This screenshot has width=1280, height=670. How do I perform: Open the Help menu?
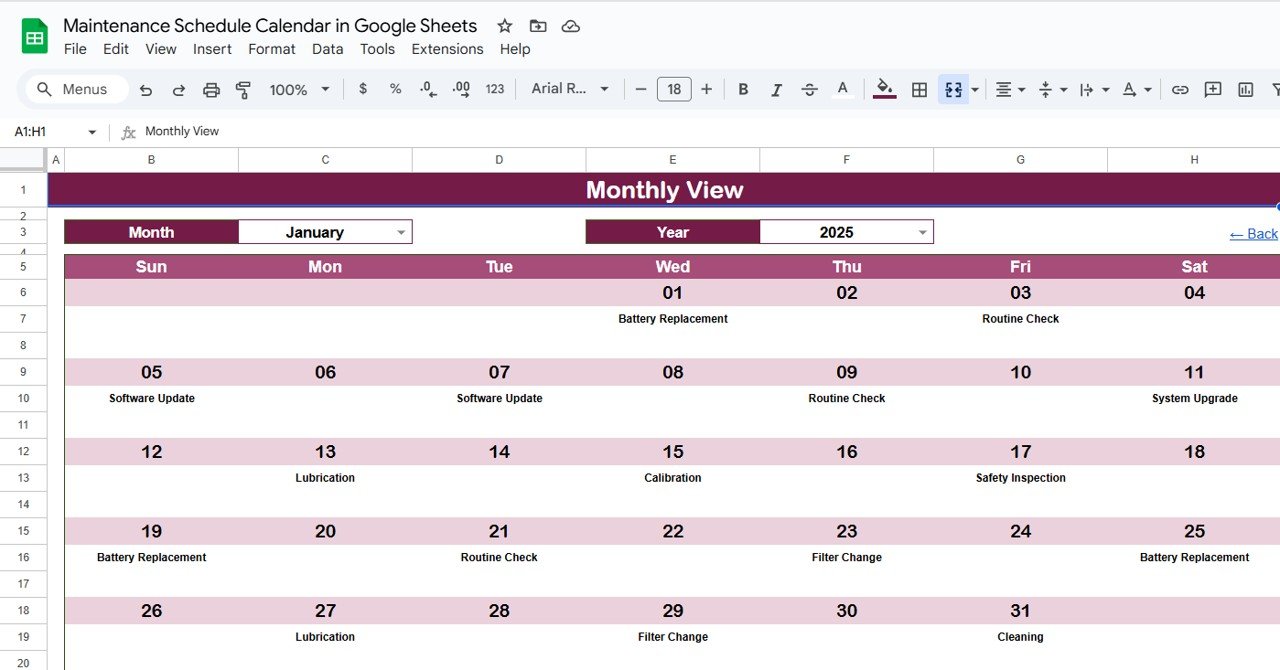515,49
